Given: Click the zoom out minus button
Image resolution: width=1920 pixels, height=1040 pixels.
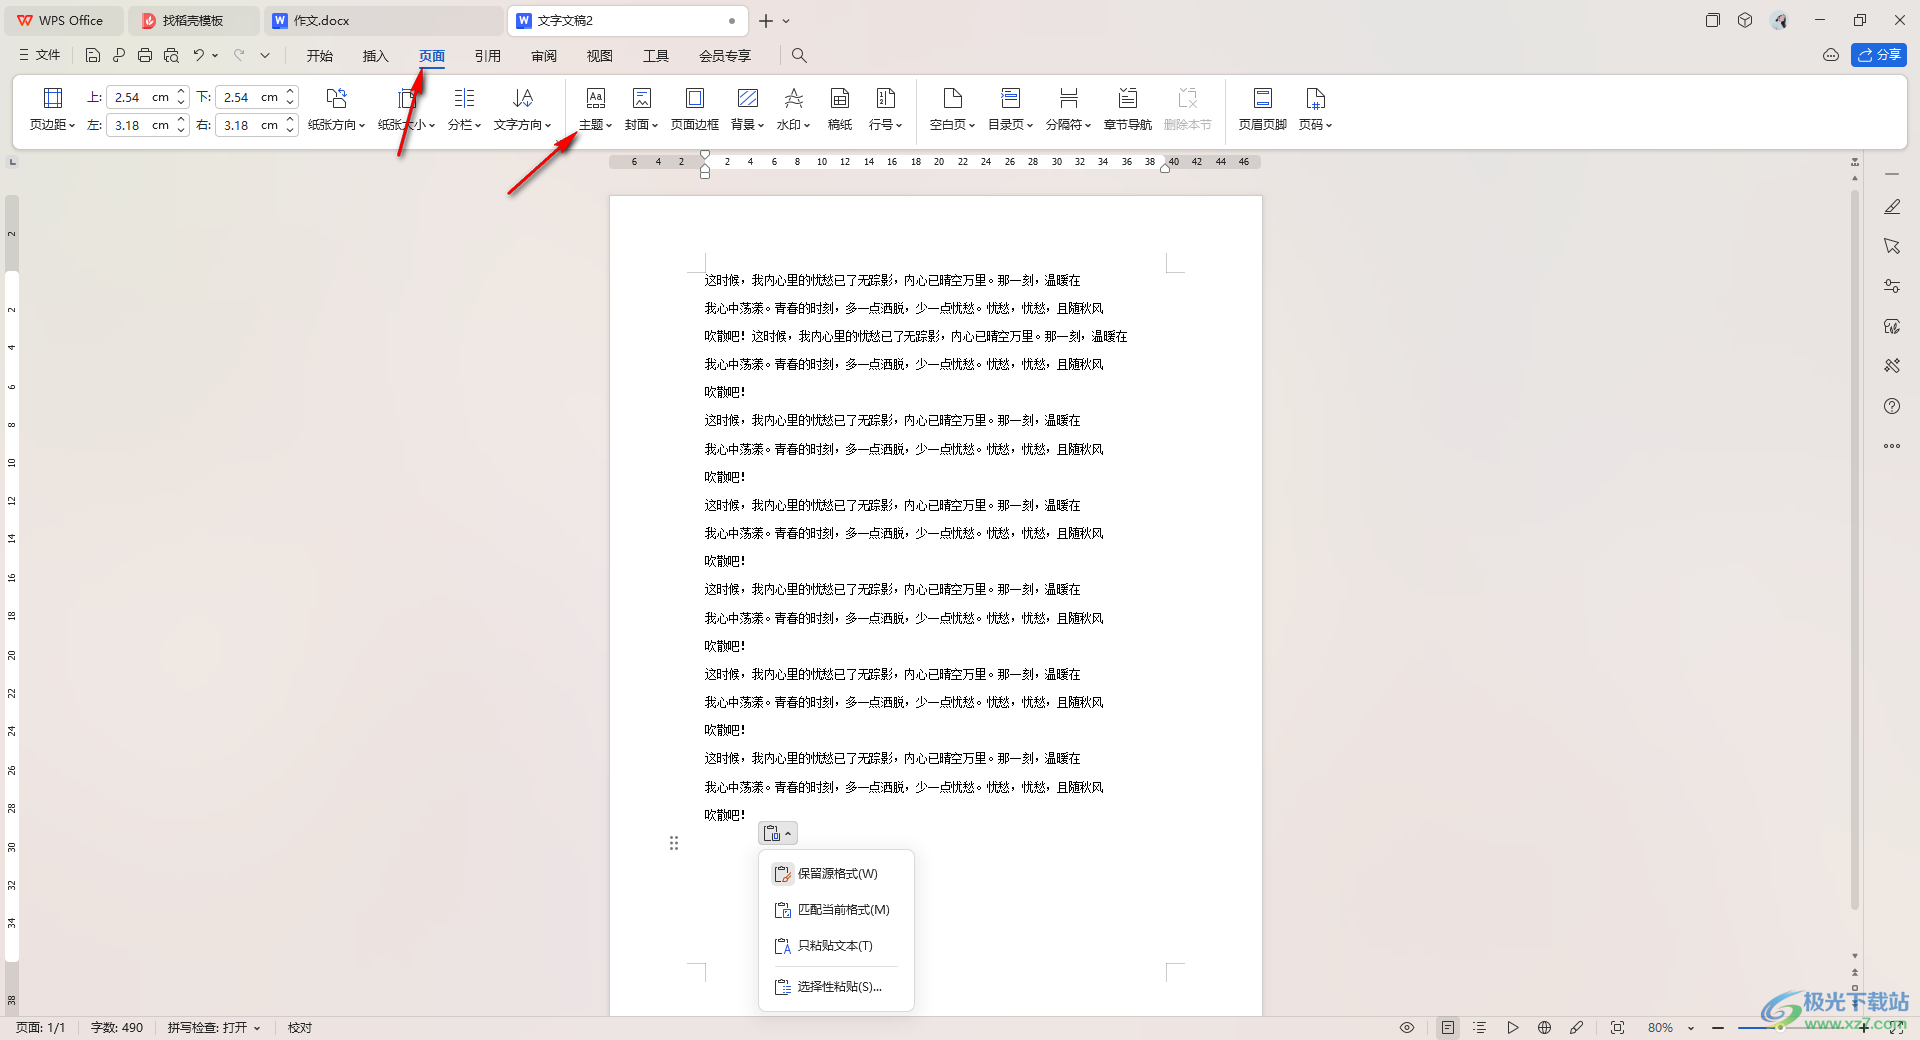Looking at the screenshot, I should tap(1718, 1027).
